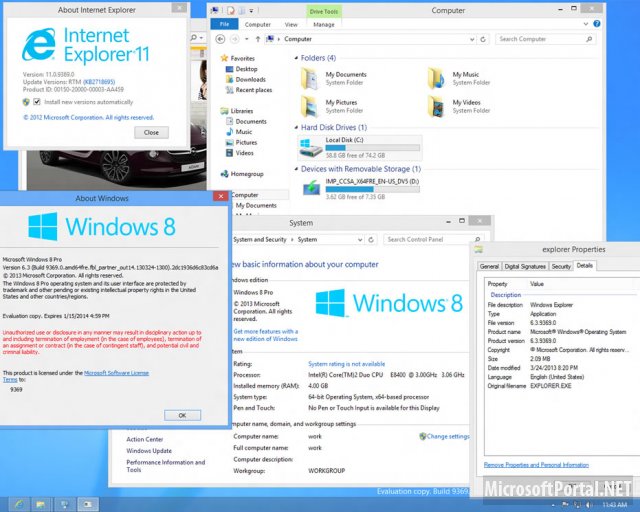This screenshot has height=512, width=640.
Task: Select Libraries in navigation pane
Action: [x=242, y=111]
